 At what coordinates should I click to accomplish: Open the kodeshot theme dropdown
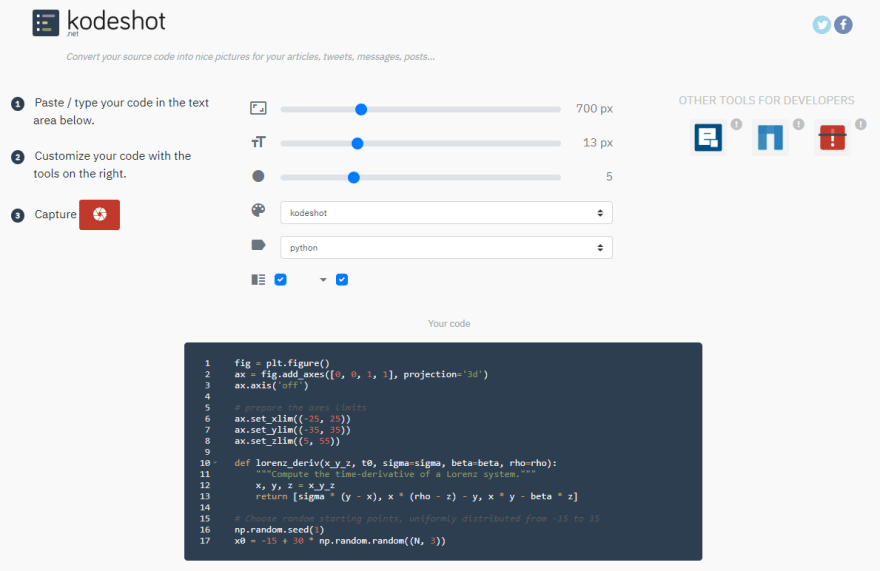coord(446,213)
